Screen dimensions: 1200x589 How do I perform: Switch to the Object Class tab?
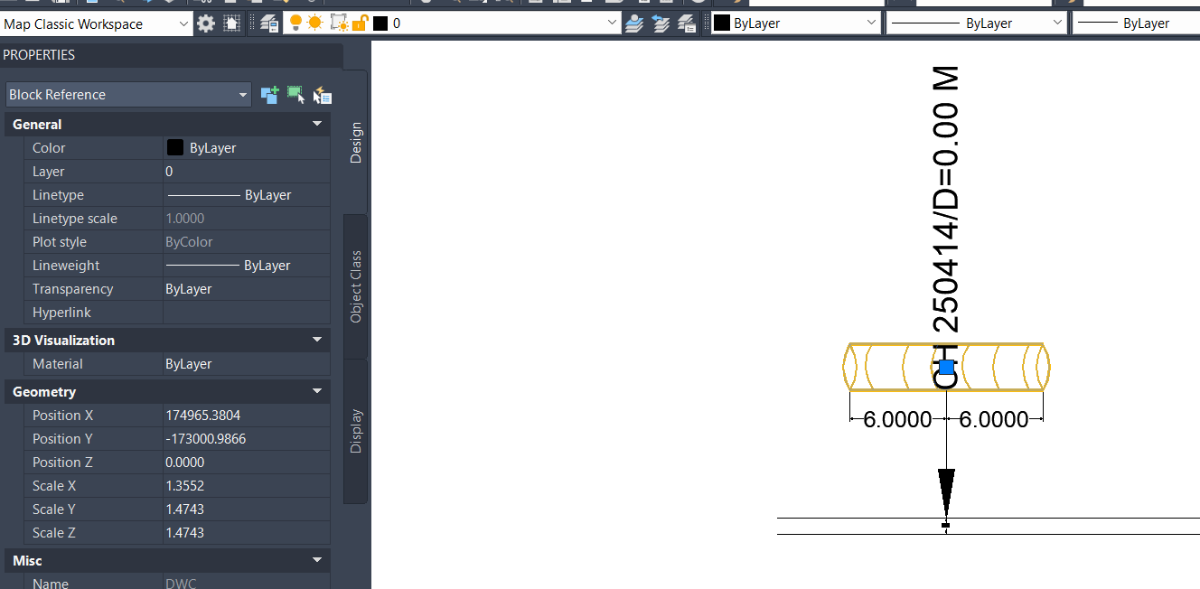(x=356, y=286)
